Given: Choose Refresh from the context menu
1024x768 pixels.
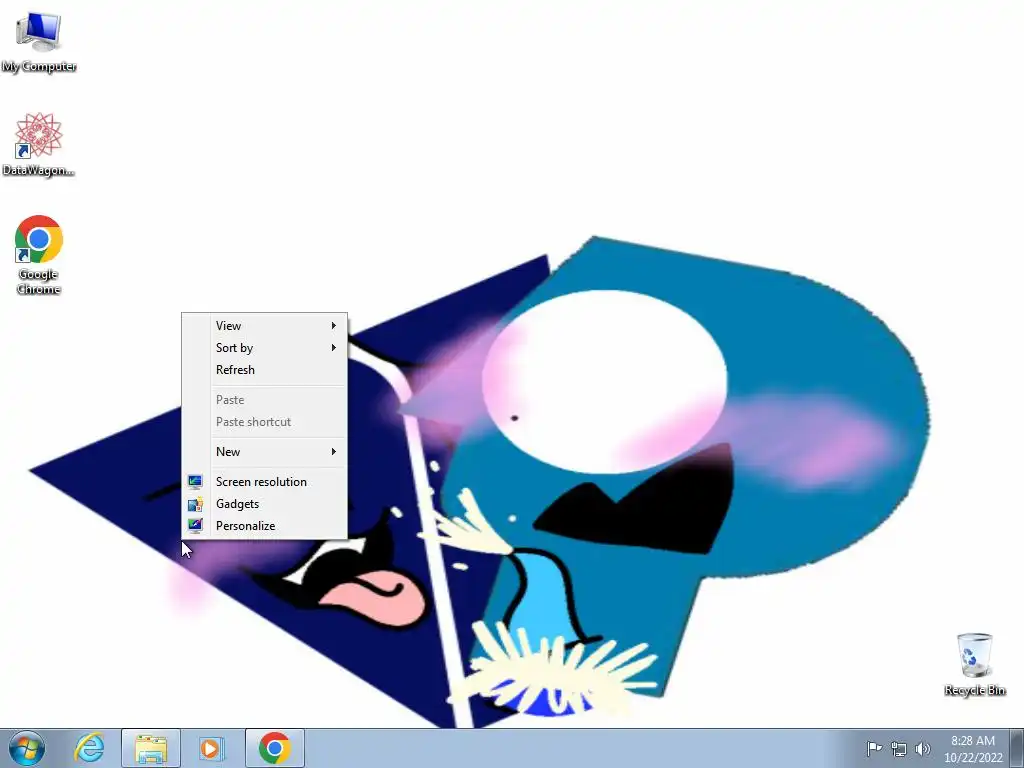Looking at the screenshot, I should [x=264, y=370].
